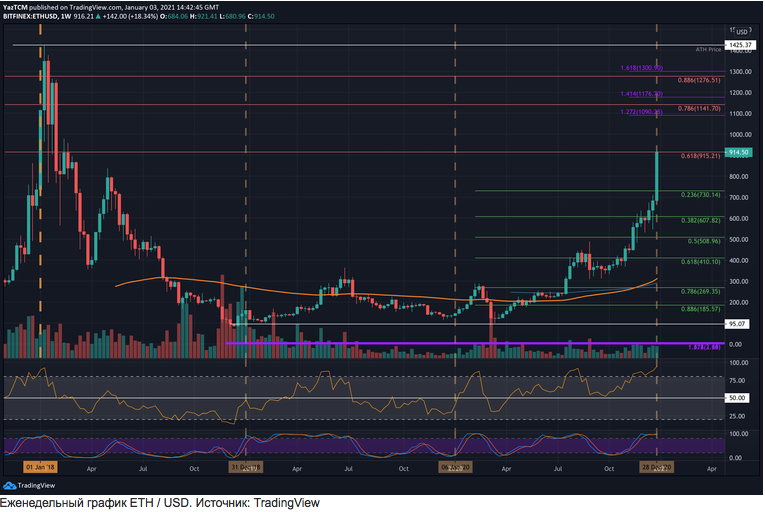Select the 06 Jan '20 date marker
This screenshot has height=512, width=765.
[x=455, y=467]
